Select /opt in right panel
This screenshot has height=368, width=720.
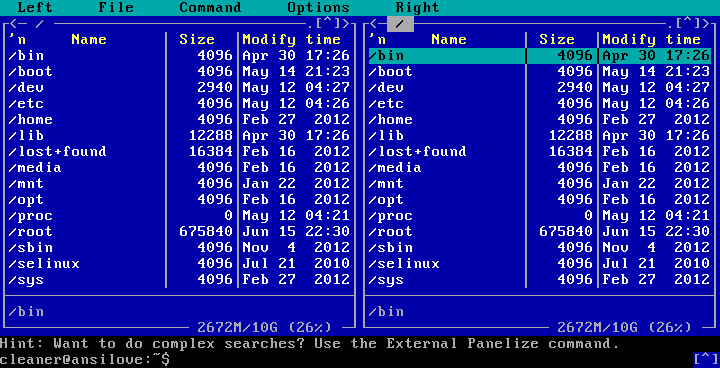click(x=540, y=200)
